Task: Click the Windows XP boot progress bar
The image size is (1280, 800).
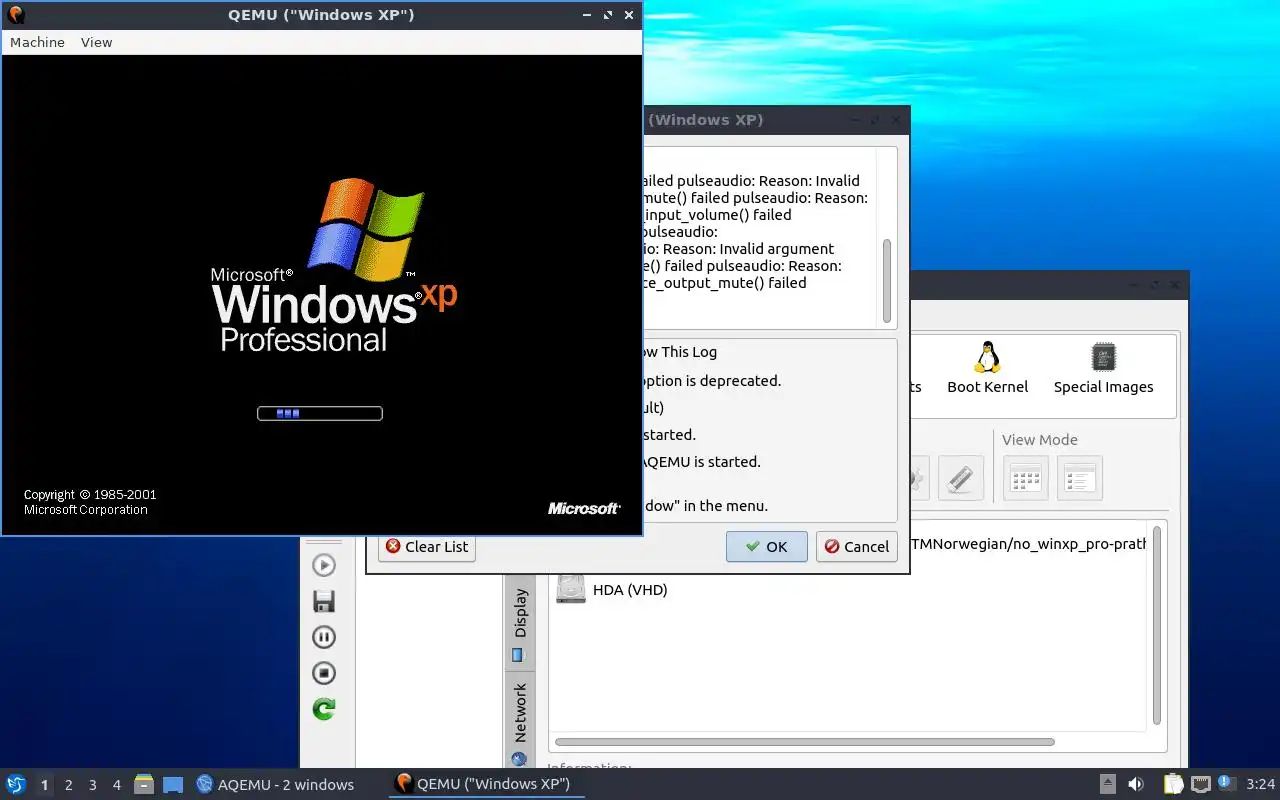Action: tap(320, 413)
